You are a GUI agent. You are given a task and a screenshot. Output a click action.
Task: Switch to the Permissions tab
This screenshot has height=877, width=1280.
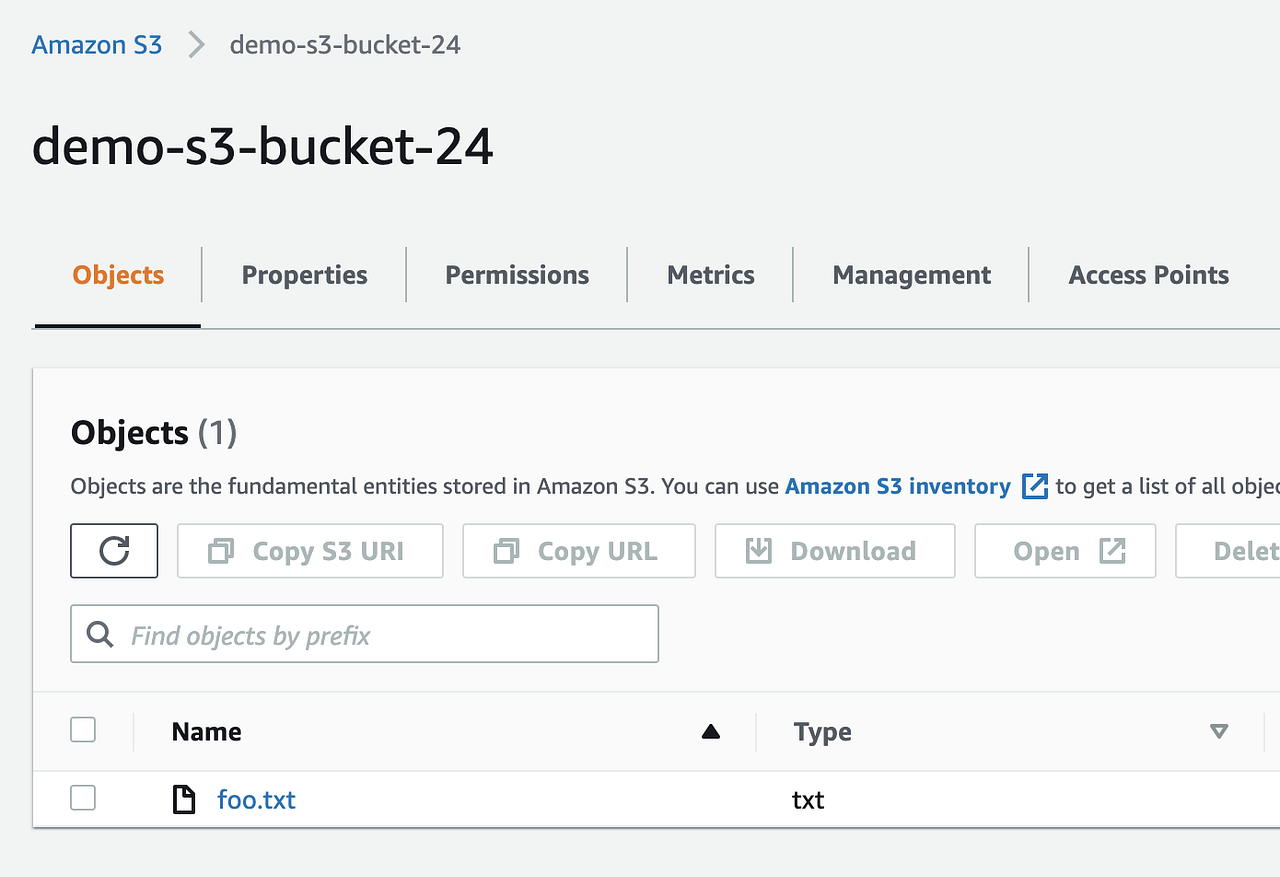click(516, 274)
